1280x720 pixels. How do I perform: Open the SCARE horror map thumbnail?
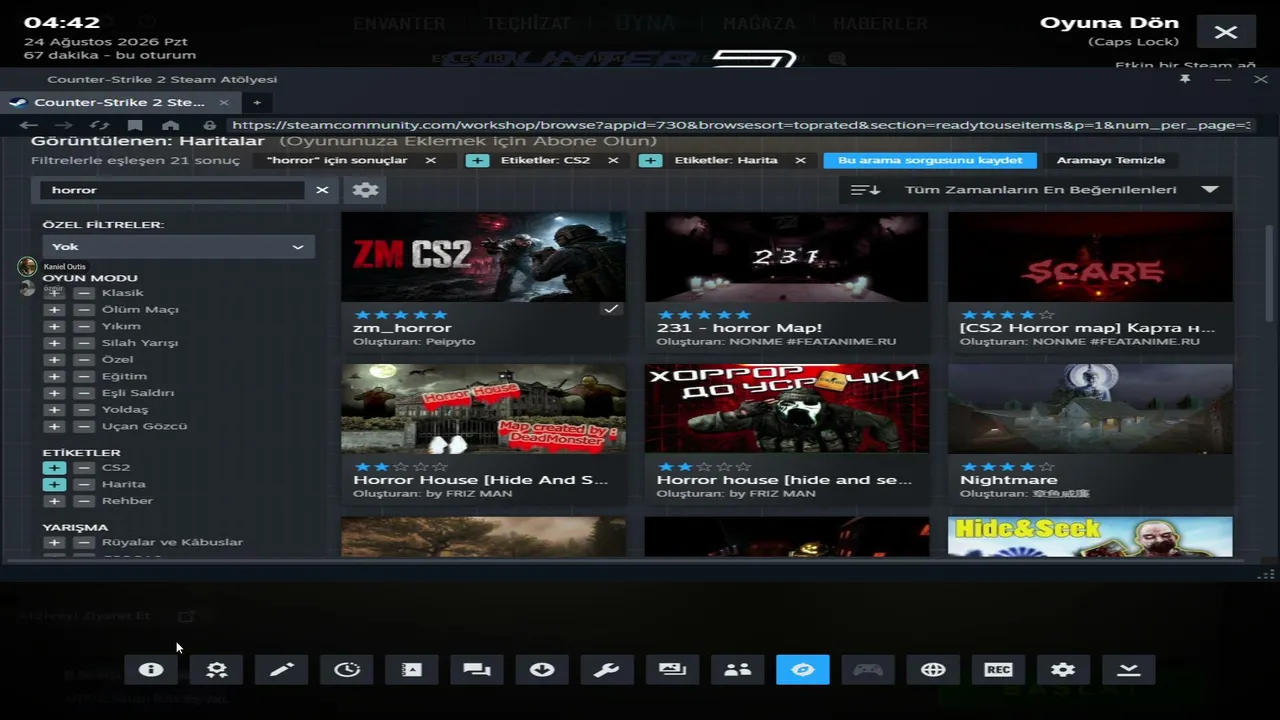(1090, 257)
